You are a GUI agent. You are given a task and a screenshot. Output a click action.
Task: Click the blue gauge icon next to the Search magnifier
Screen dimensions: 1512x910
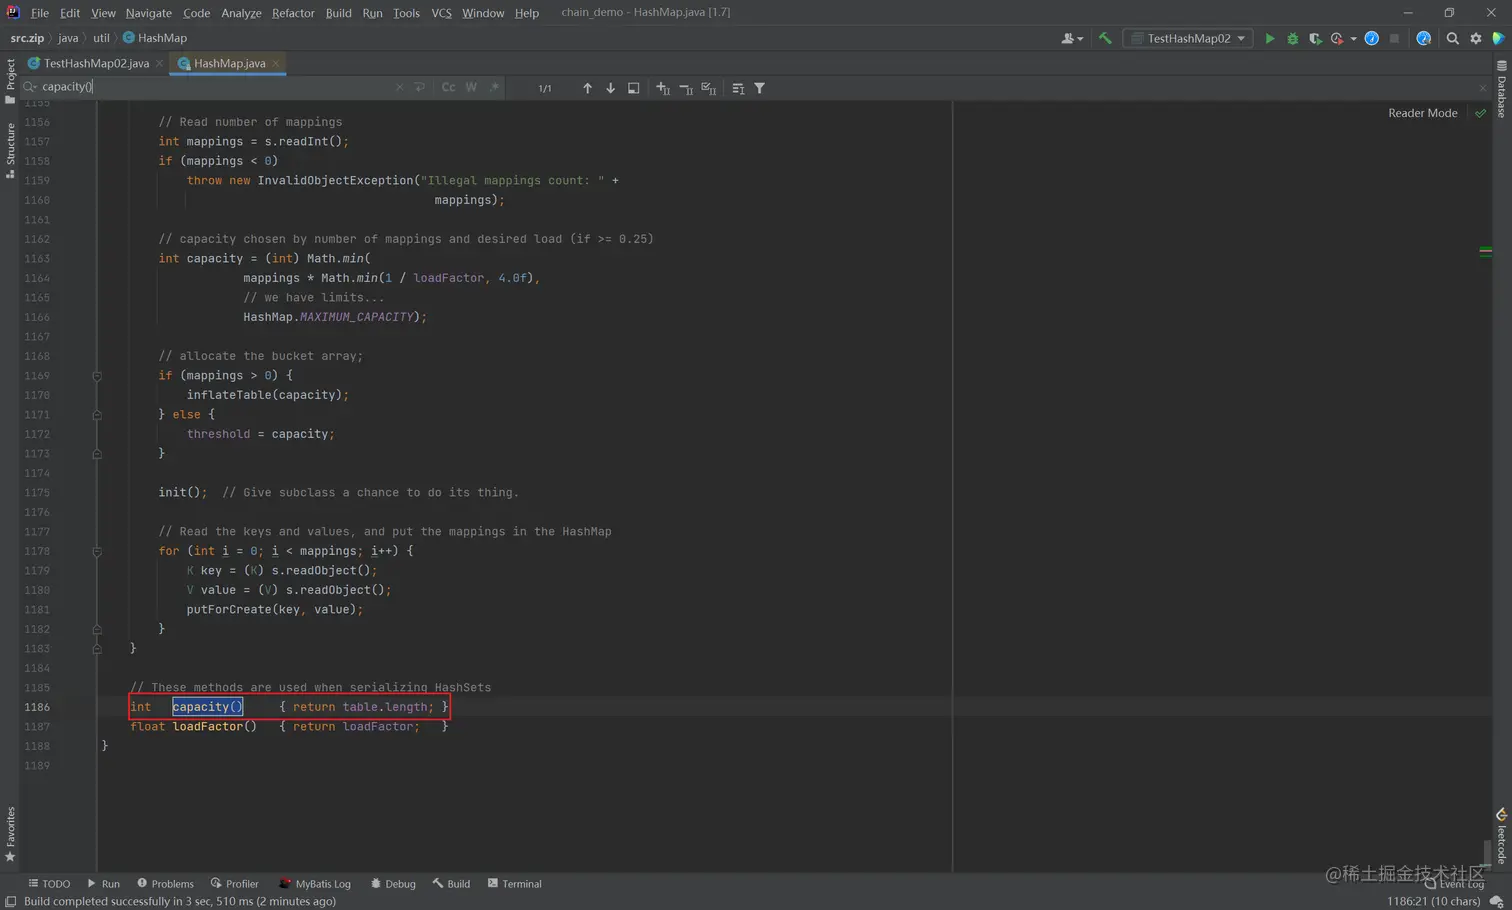click(x=1424, y=38)
